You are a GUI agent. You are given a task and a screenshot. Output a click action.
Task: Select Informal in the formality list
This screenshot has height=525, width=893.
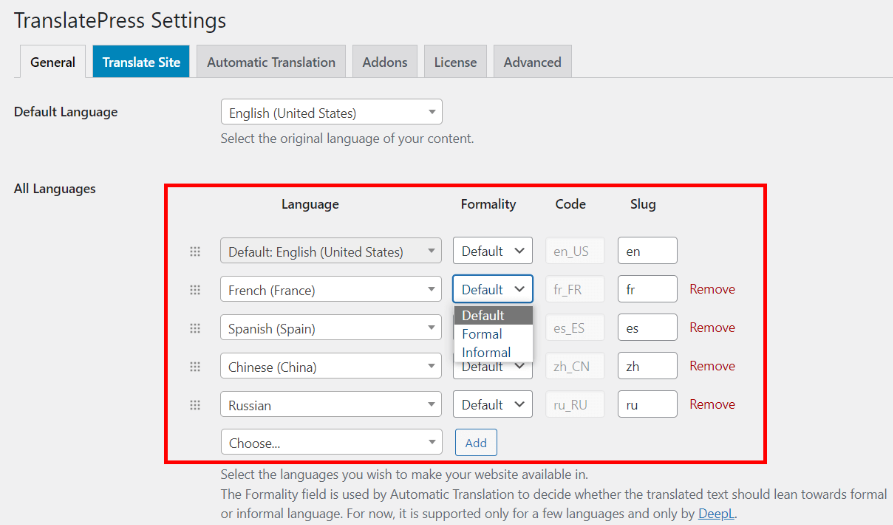[493, 352]
